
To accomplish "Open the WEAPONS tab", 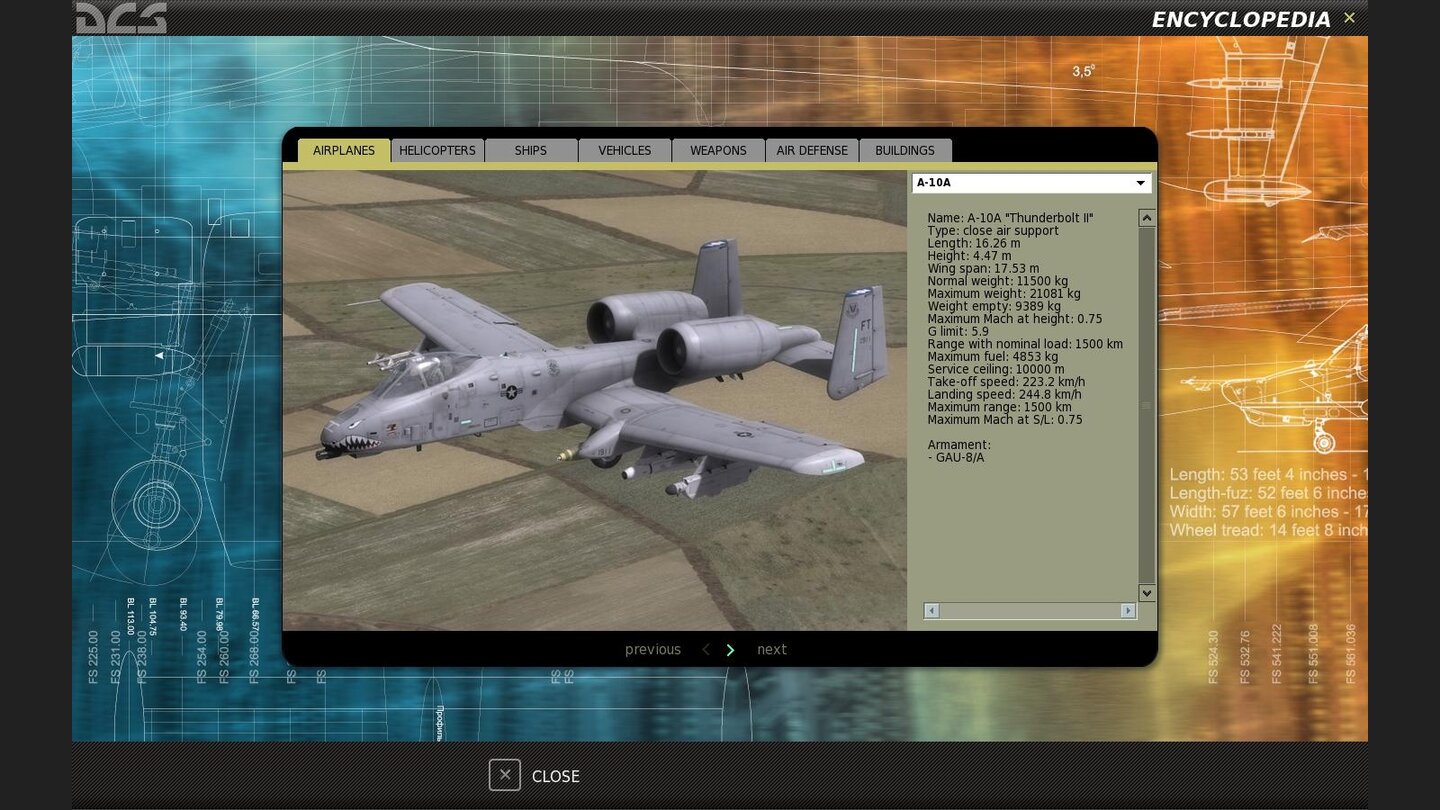I will 718,150.
